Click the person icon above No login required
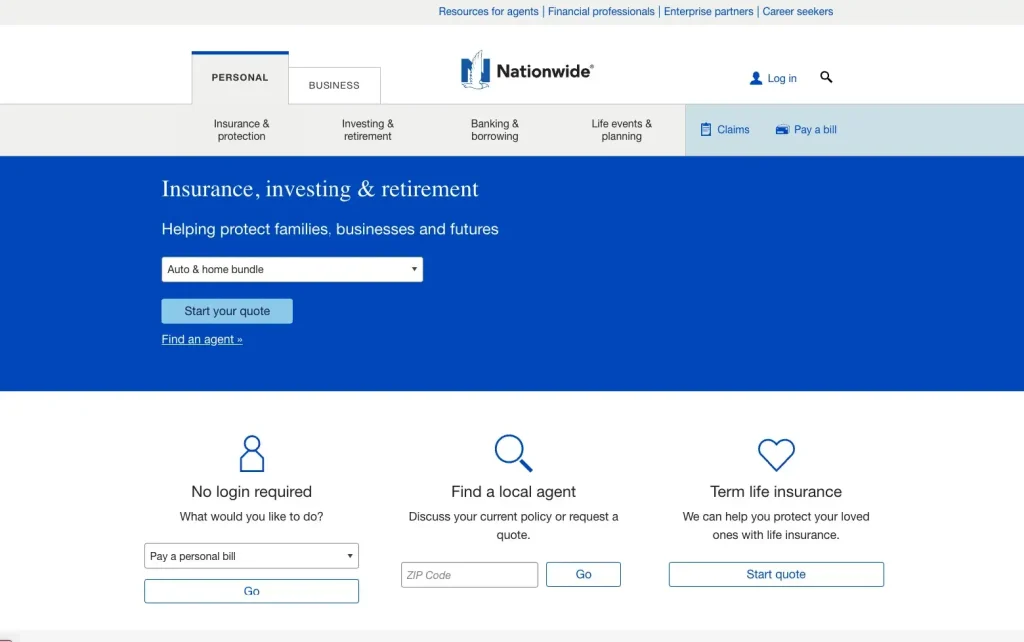The width and height of the screenshot is (1024, 642). [251, 453]
